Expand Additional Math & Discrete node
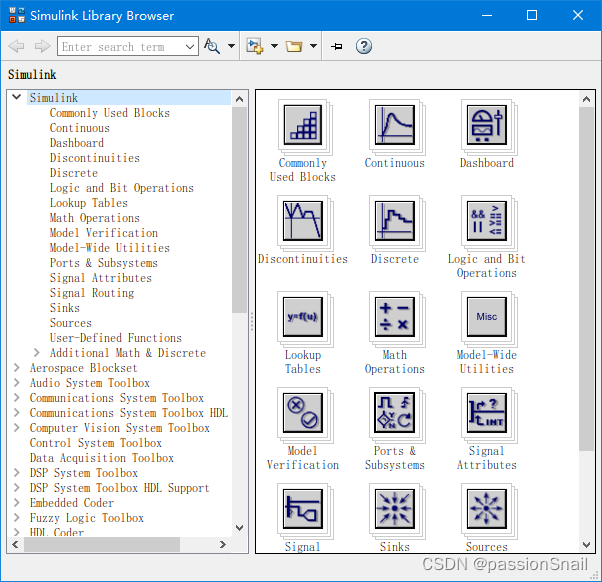602x582 pixels. [36, 352]
